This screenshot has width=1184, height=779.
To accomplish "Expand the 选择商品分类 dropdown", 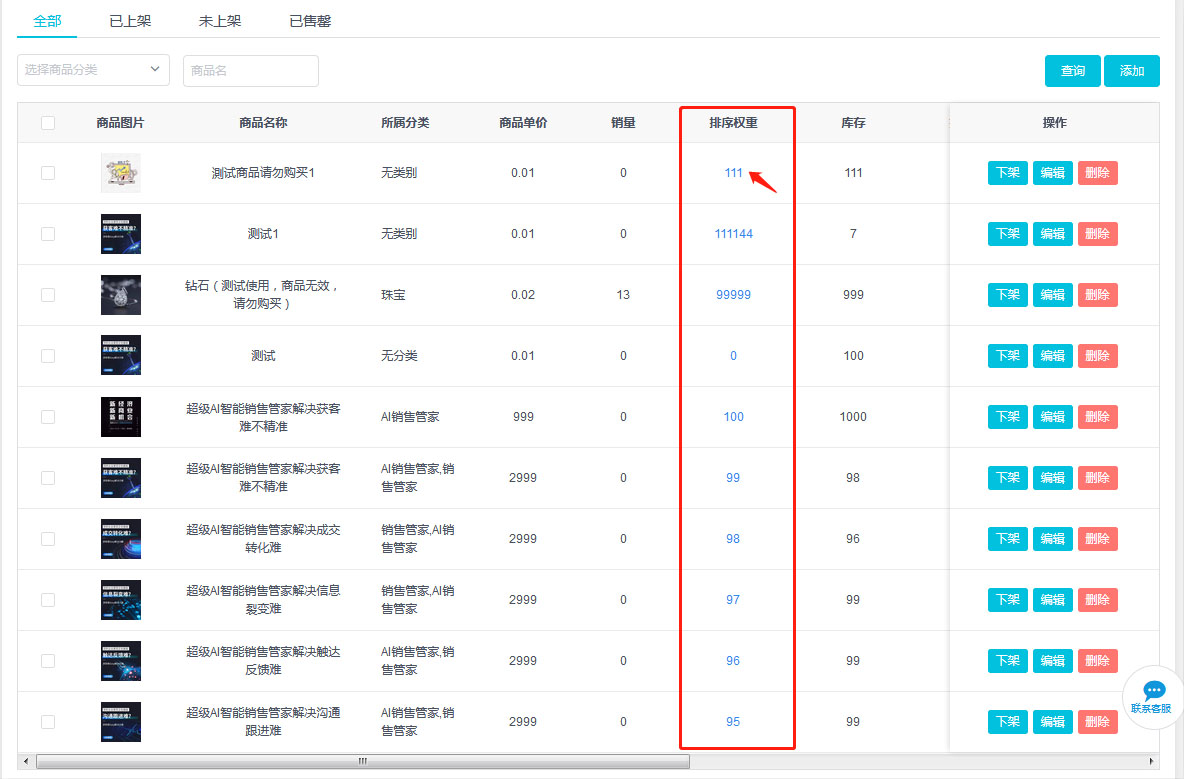I will pos(93,69).
